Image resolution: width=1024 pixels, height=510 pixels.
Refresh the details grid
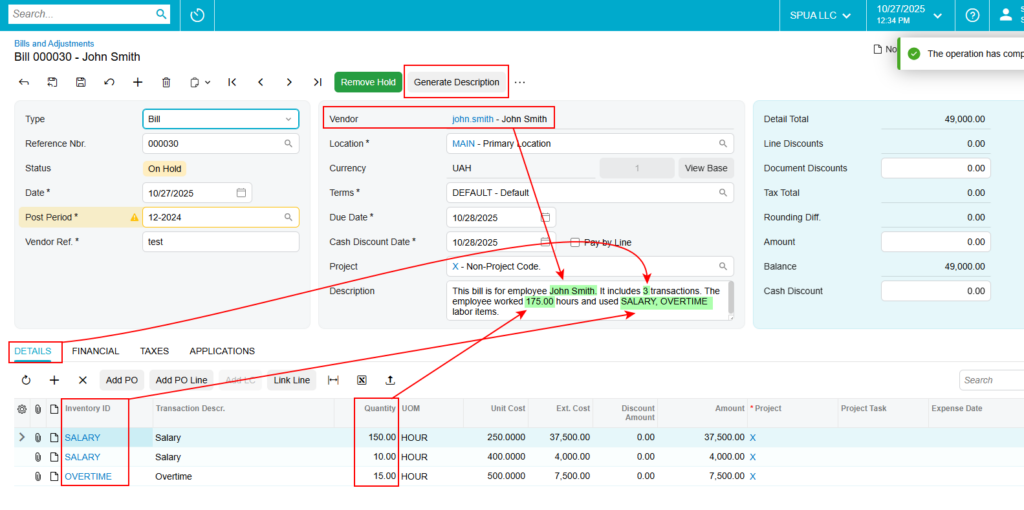coord(26,380)
